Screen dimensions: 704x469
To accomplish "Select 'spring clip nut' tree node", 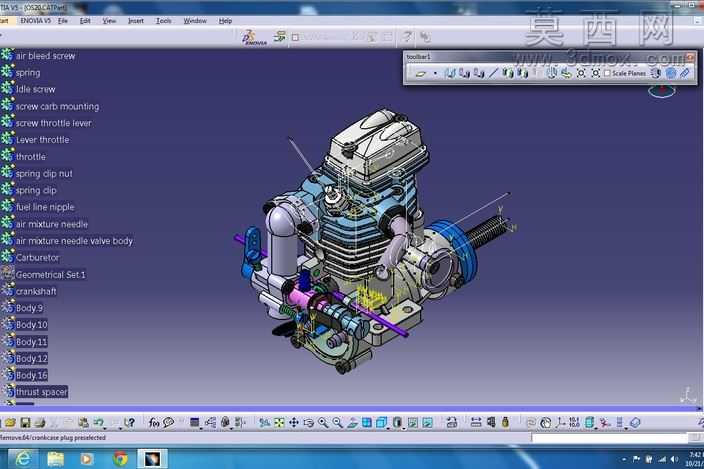I will pyautogui.click(x=44, y=174).
